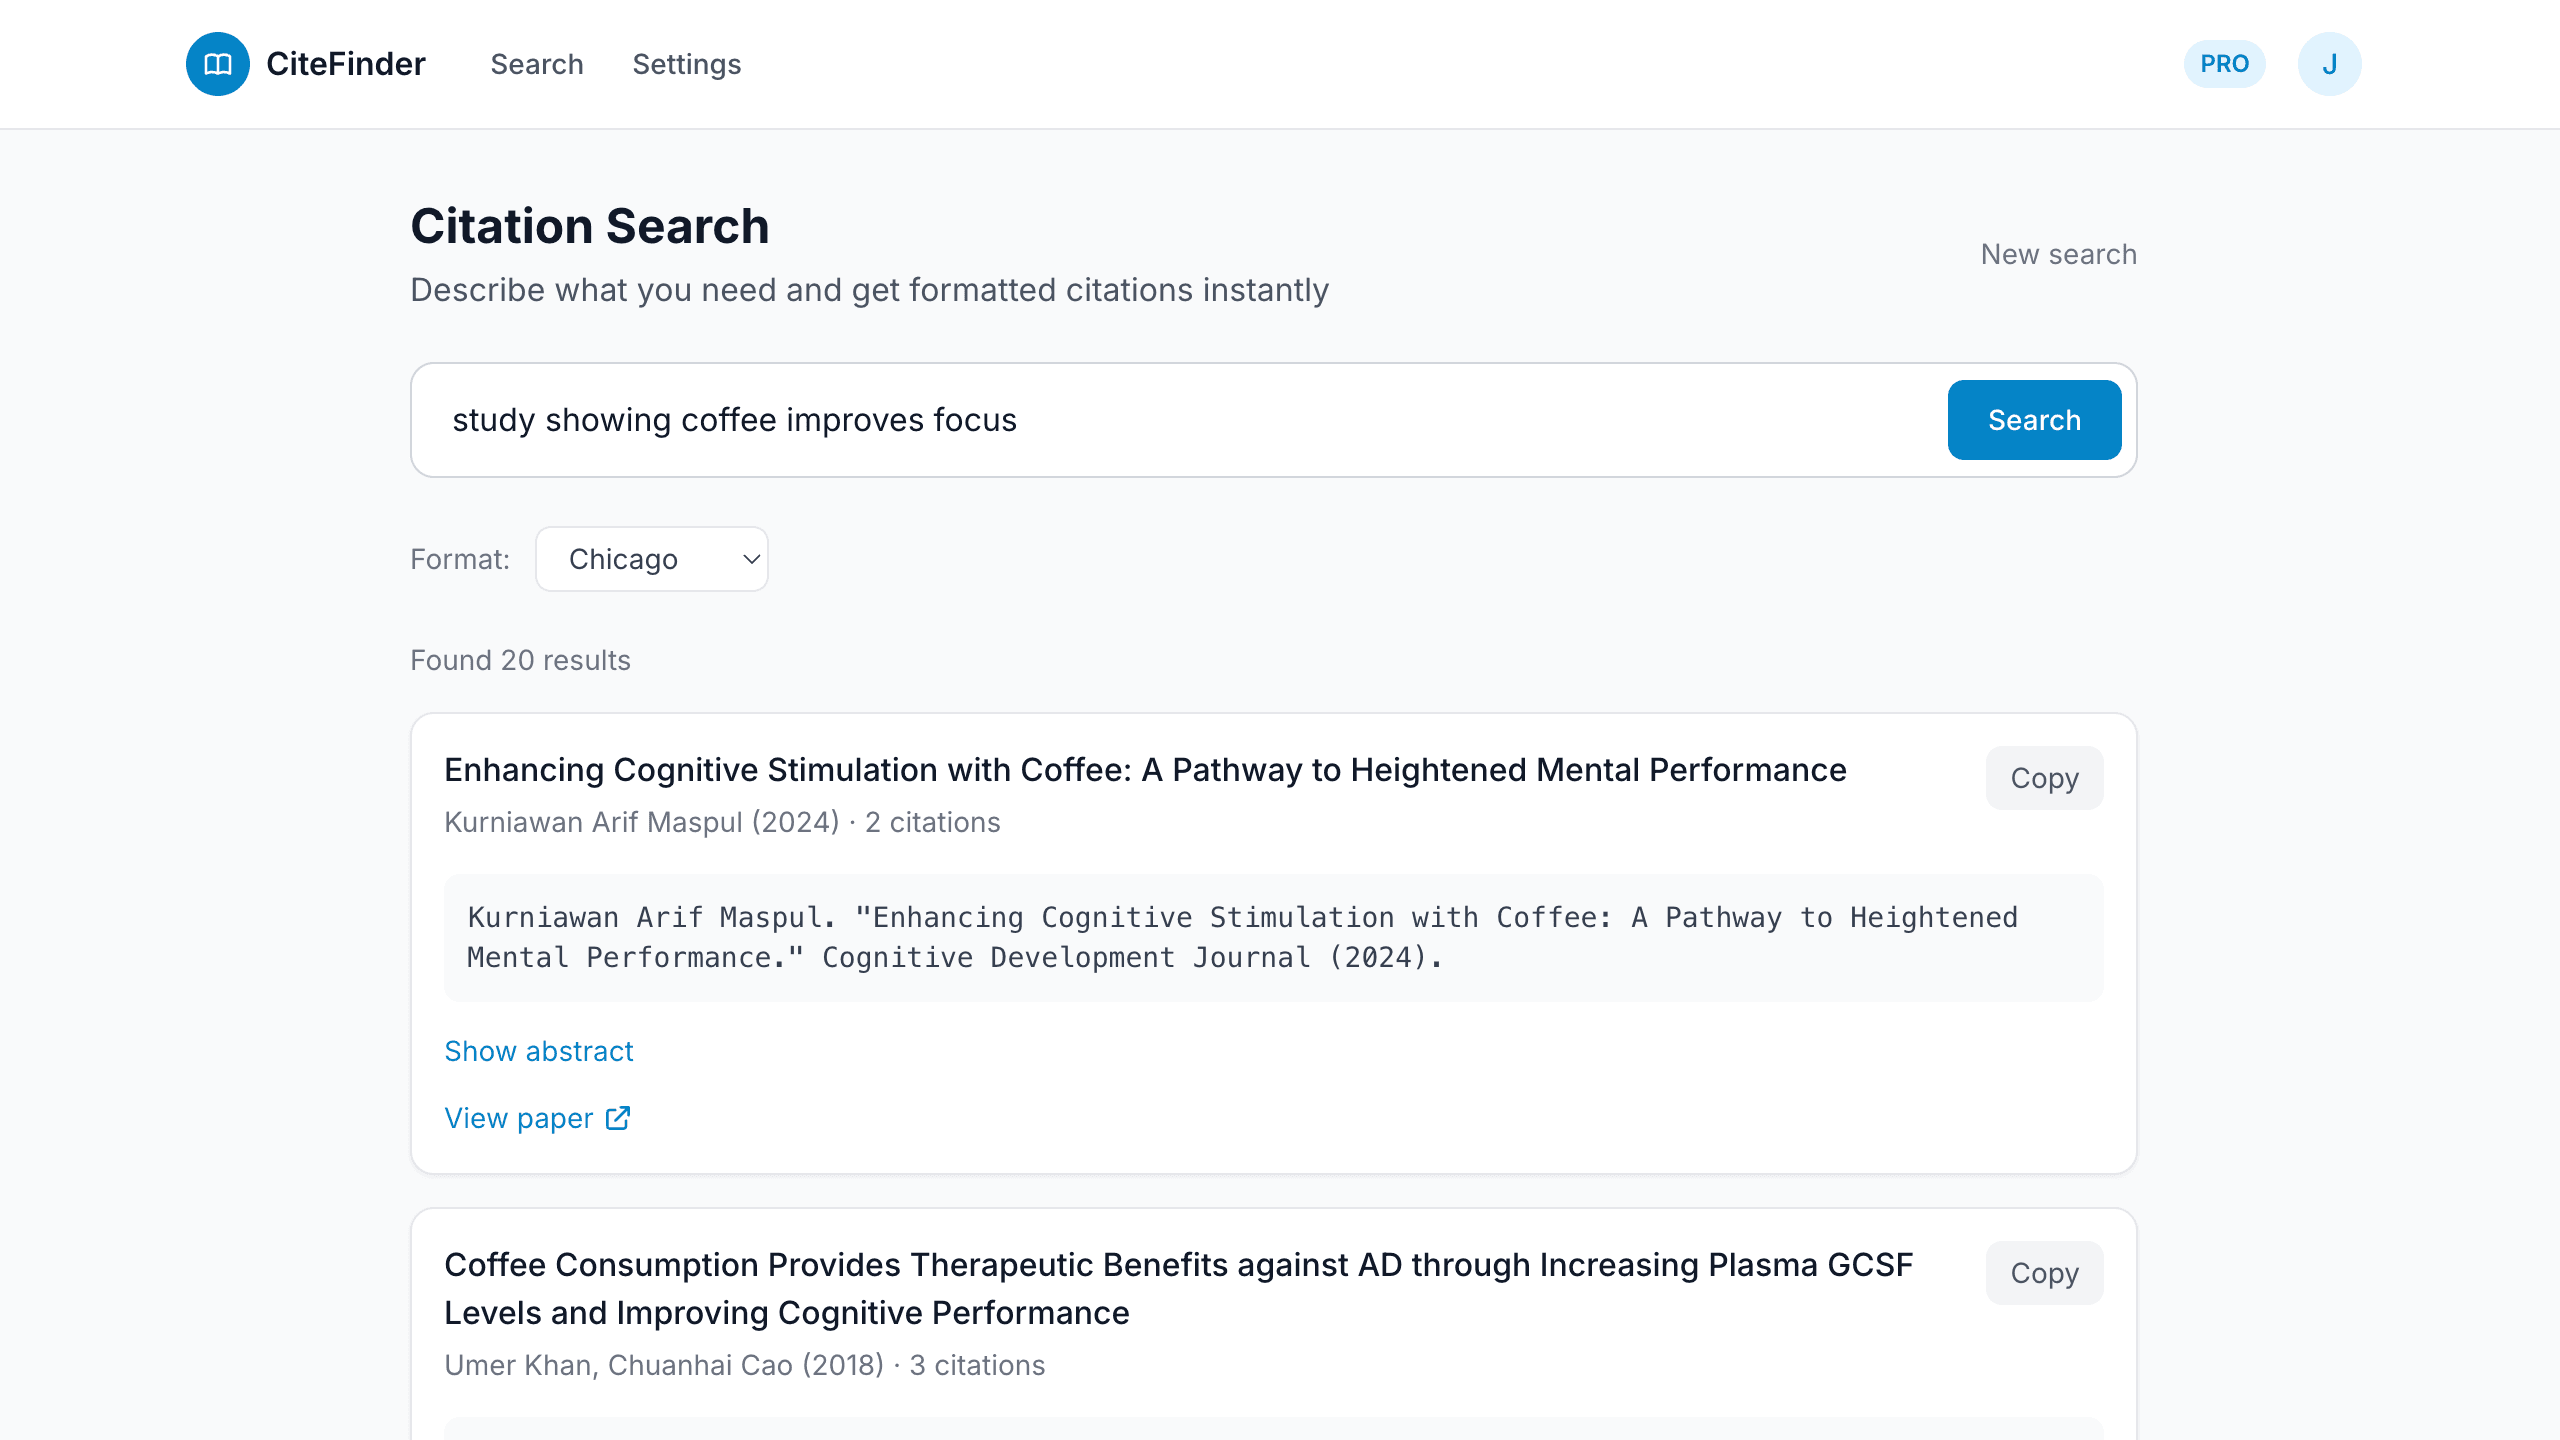This screenshot has height=1440, width=2560.
Task: Expand the abstract for the Maspul paper
Action: (x=539, y=1051)
